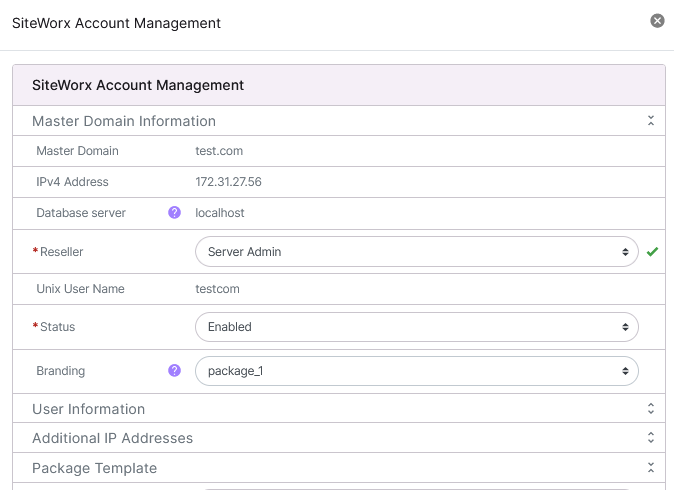The height and width of the screenshot is (490, 674).
Task: Click the SiteWorx Account Management panel header
Action: [138, 86]
